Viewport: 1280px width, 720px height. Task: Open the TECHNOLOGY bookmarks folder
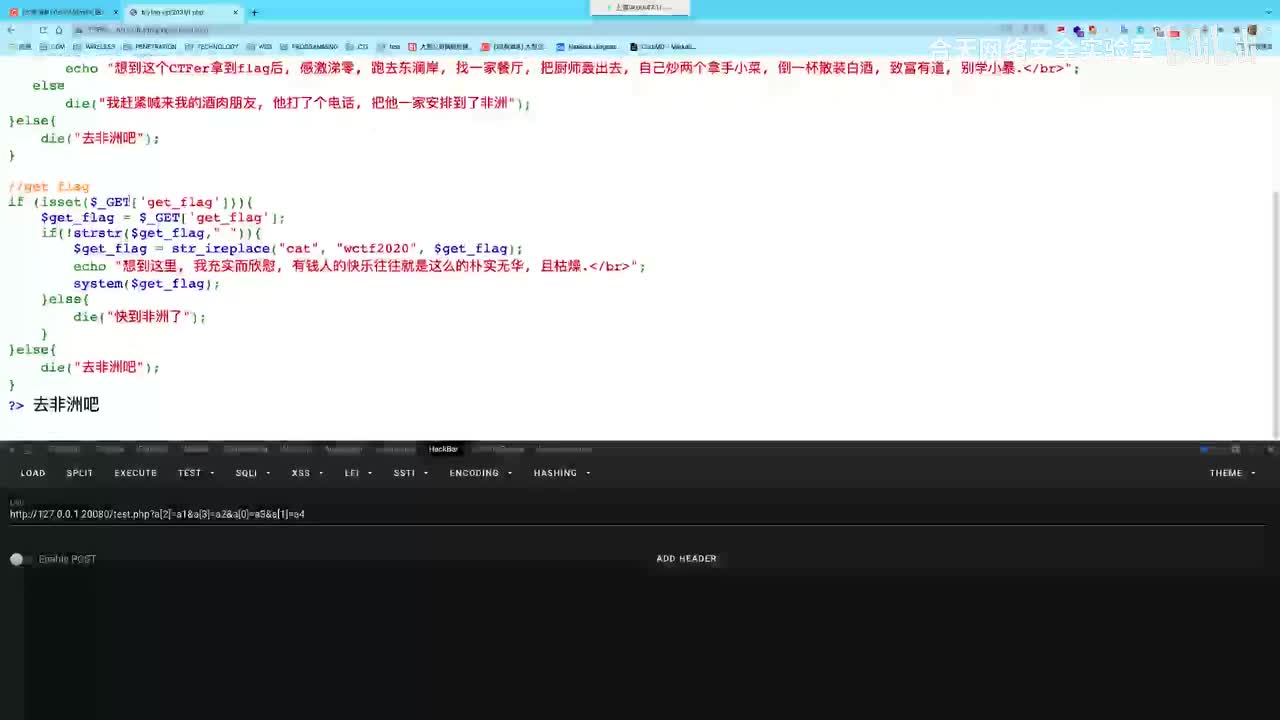(x=212, y=46)
